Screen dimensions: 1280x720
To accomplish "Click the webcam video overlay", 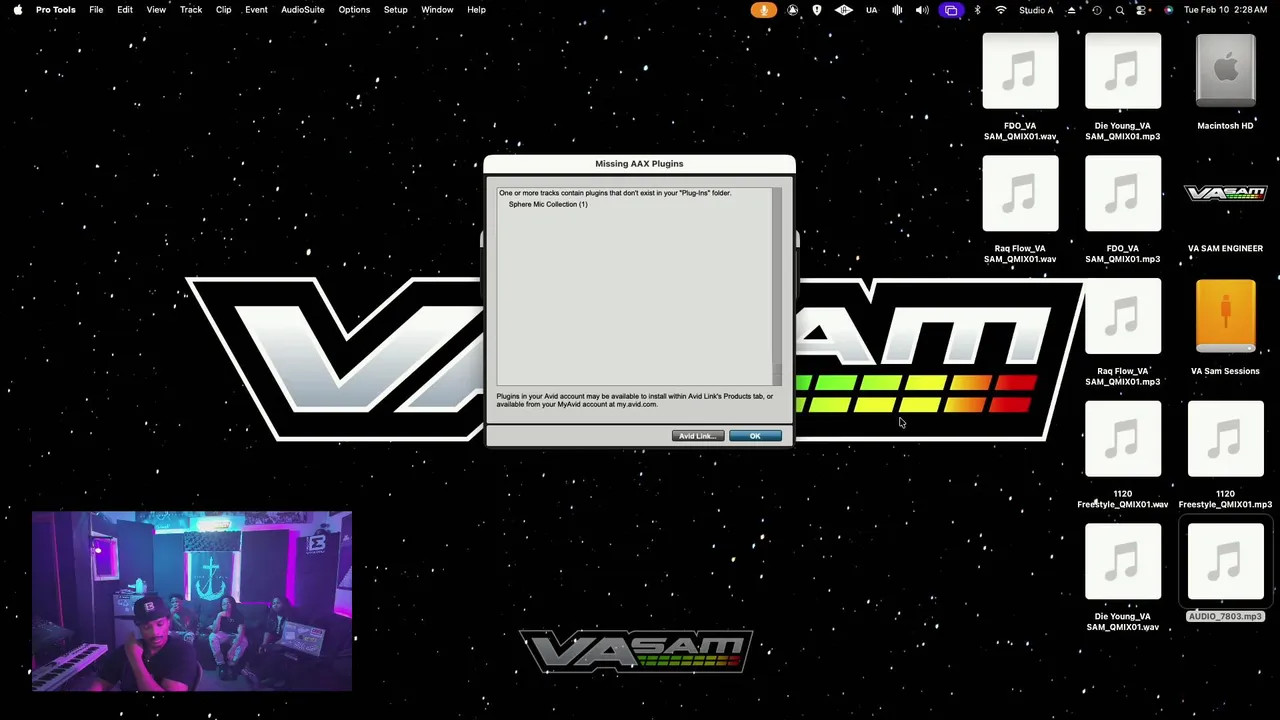I will point(192,601).
